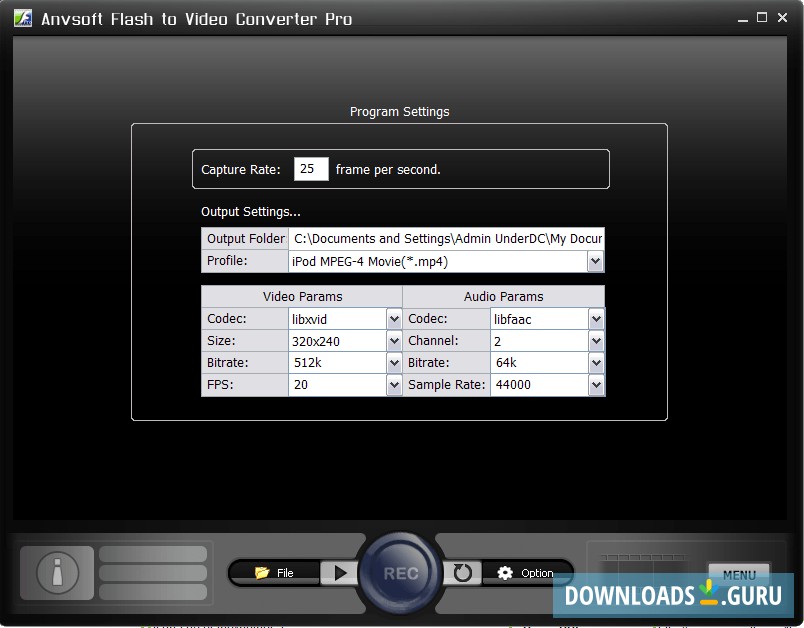Click the play preview button
Viewport: 804px width, 628px height.
tap(339, 573)
